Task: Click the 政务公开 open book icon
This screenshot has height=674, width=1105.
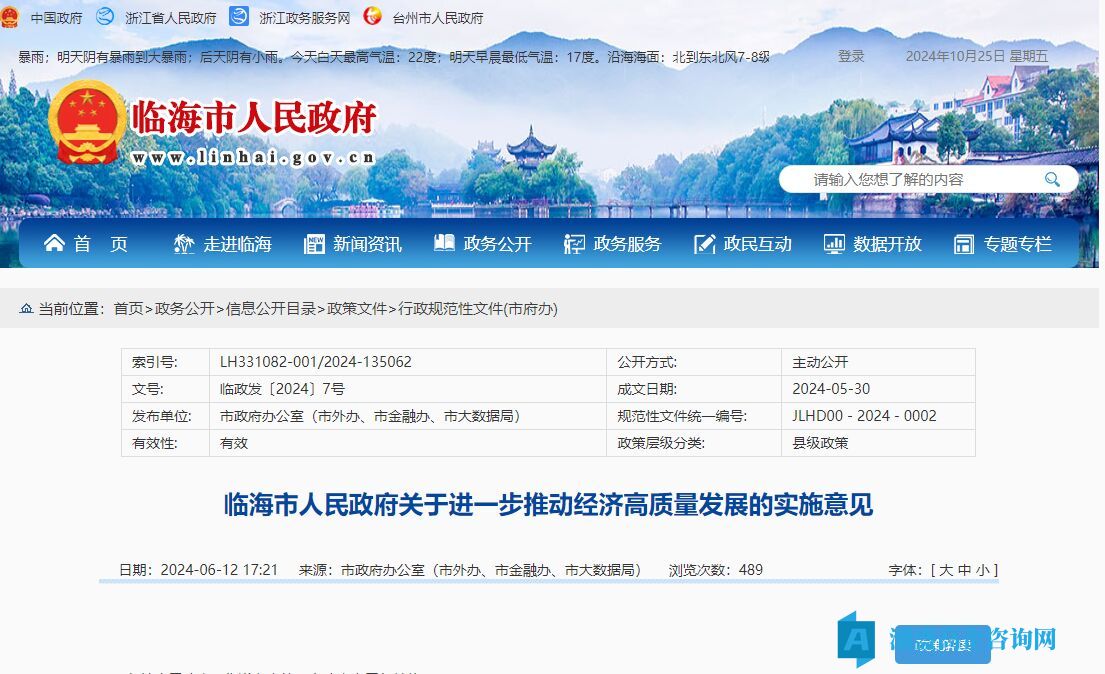Action: (444, 243)
